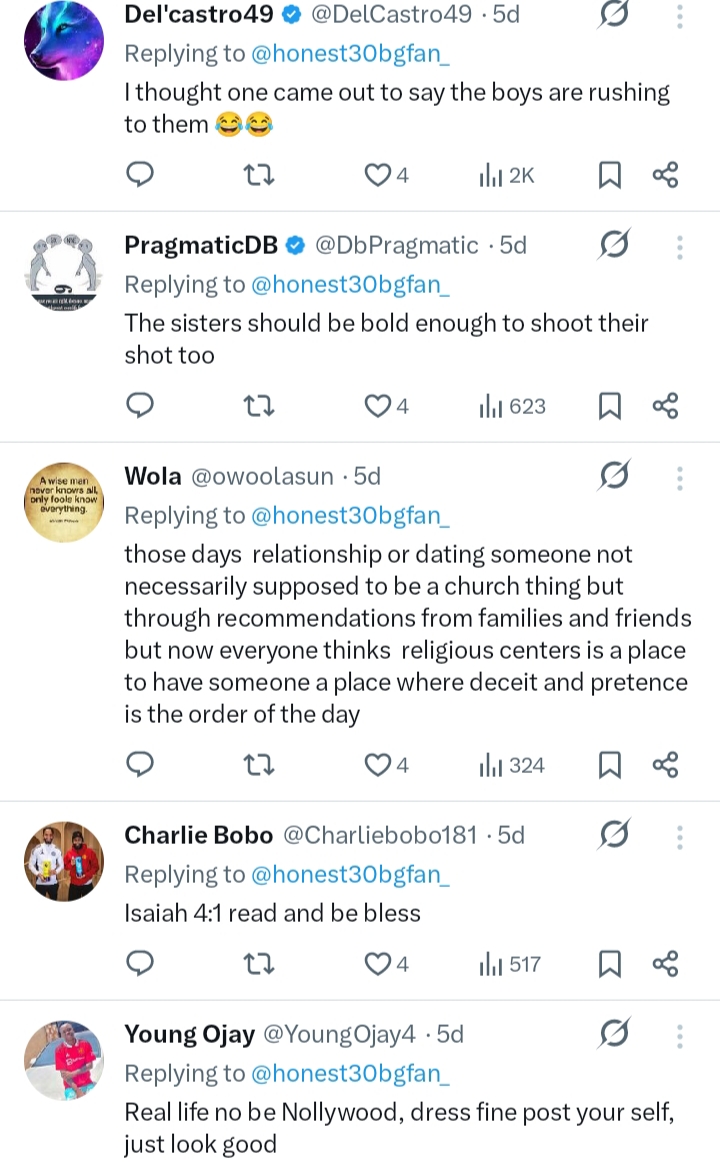View analytics for PragmaticDB's 623 views
The width and height of the screenshot is (720, 1165).
coord(513,405)
